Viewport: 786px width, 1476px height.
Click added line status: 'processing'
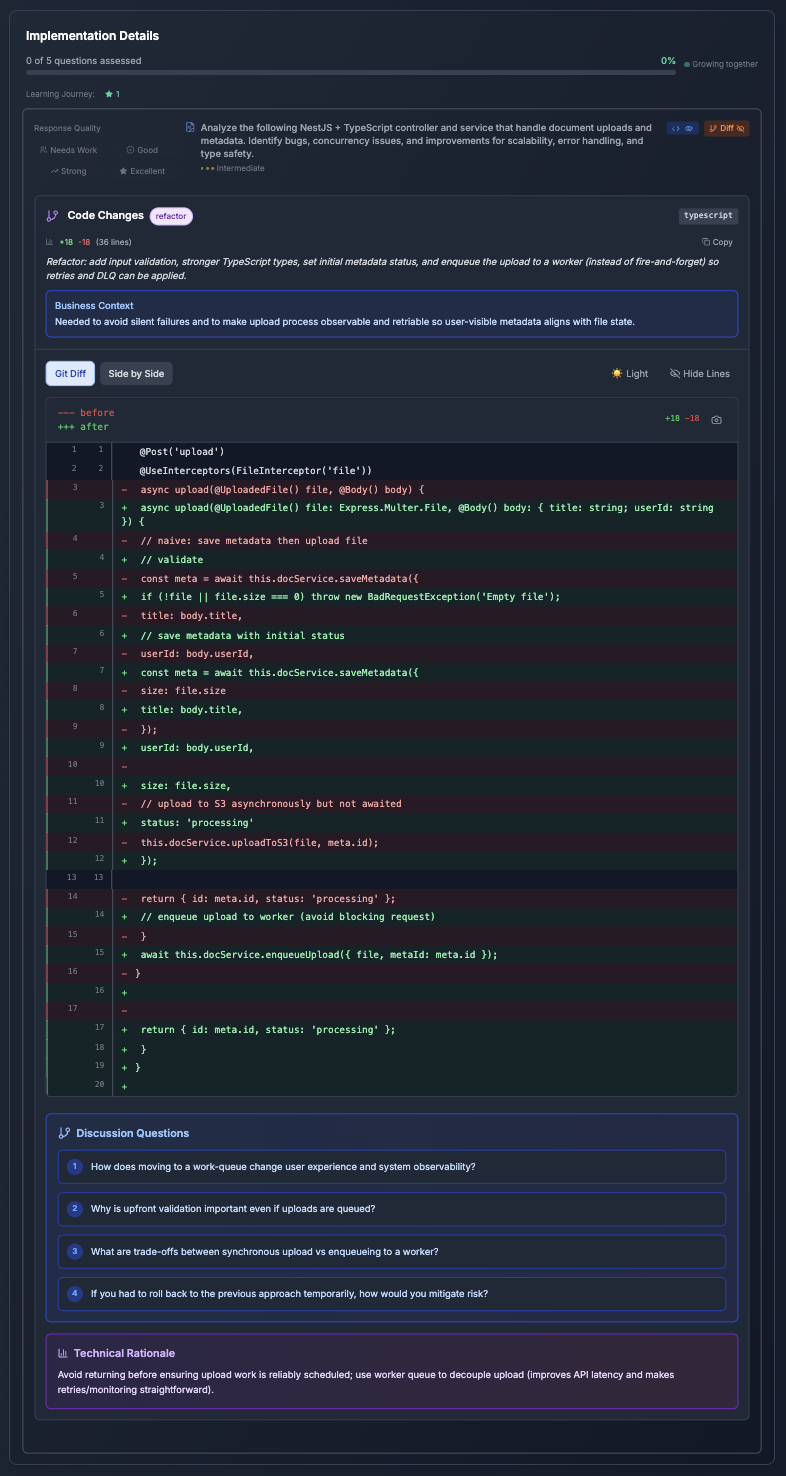point(392,822)
